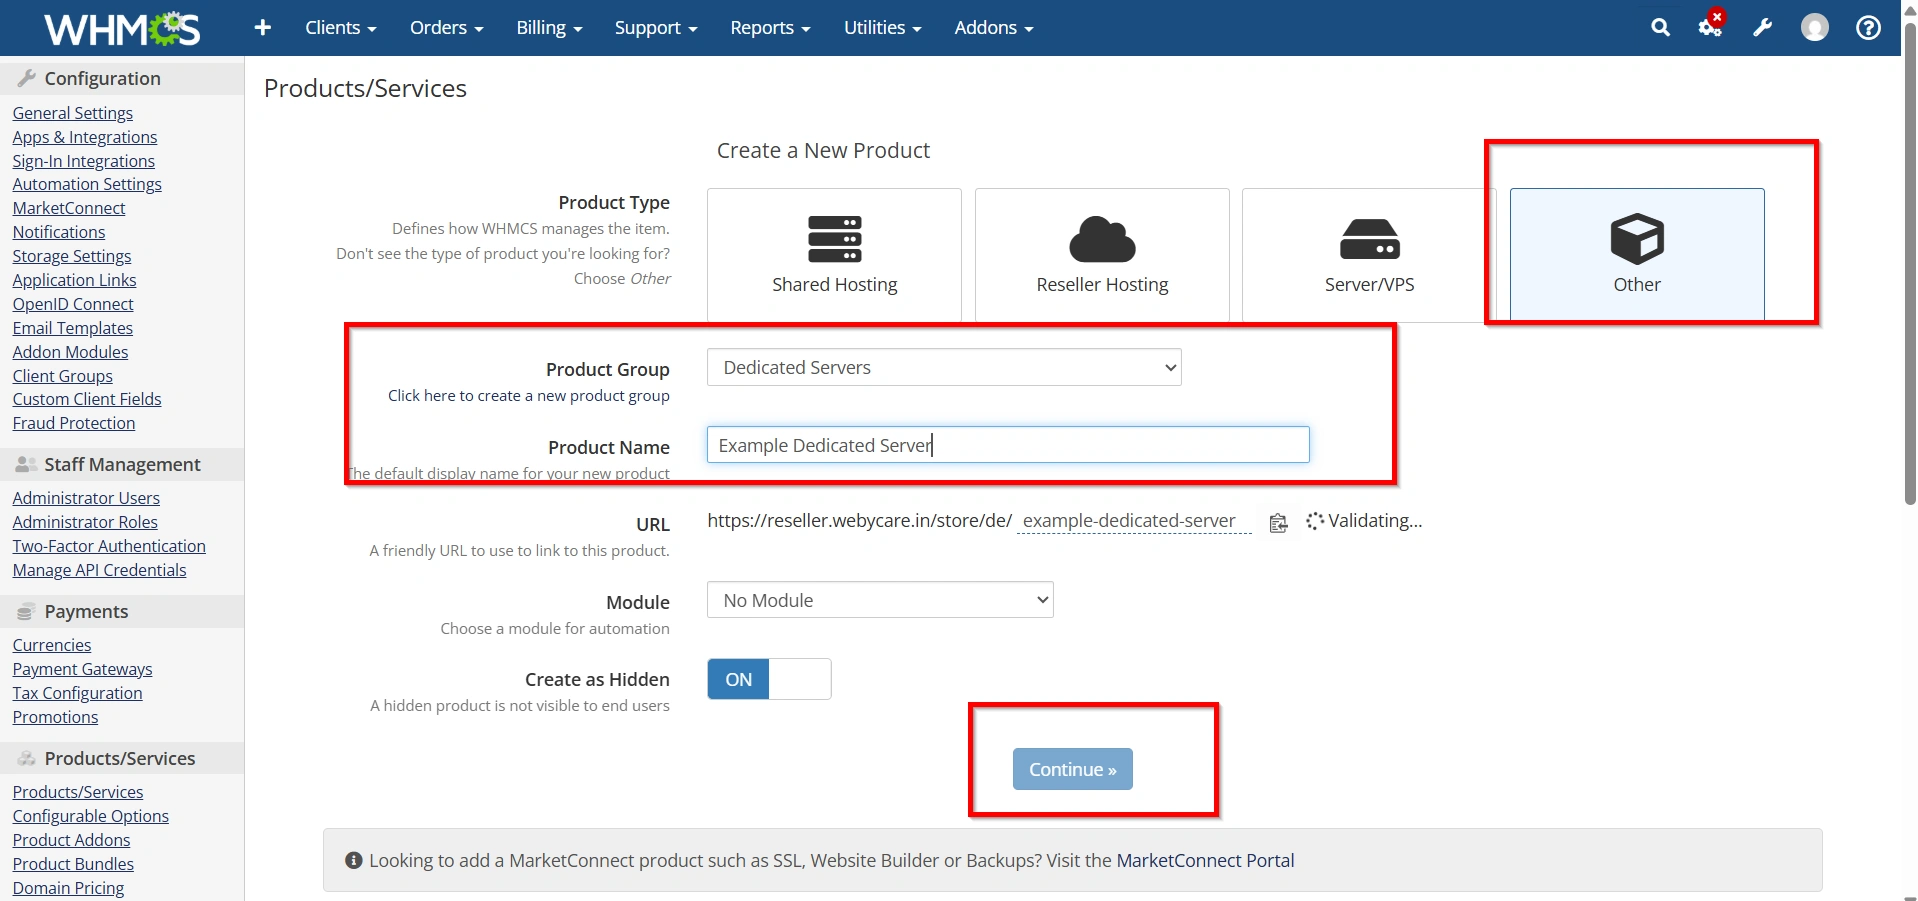Open Two-Factor Authentication link
Viewport: 1918px width, 901px height.
[x=109, y=546]
